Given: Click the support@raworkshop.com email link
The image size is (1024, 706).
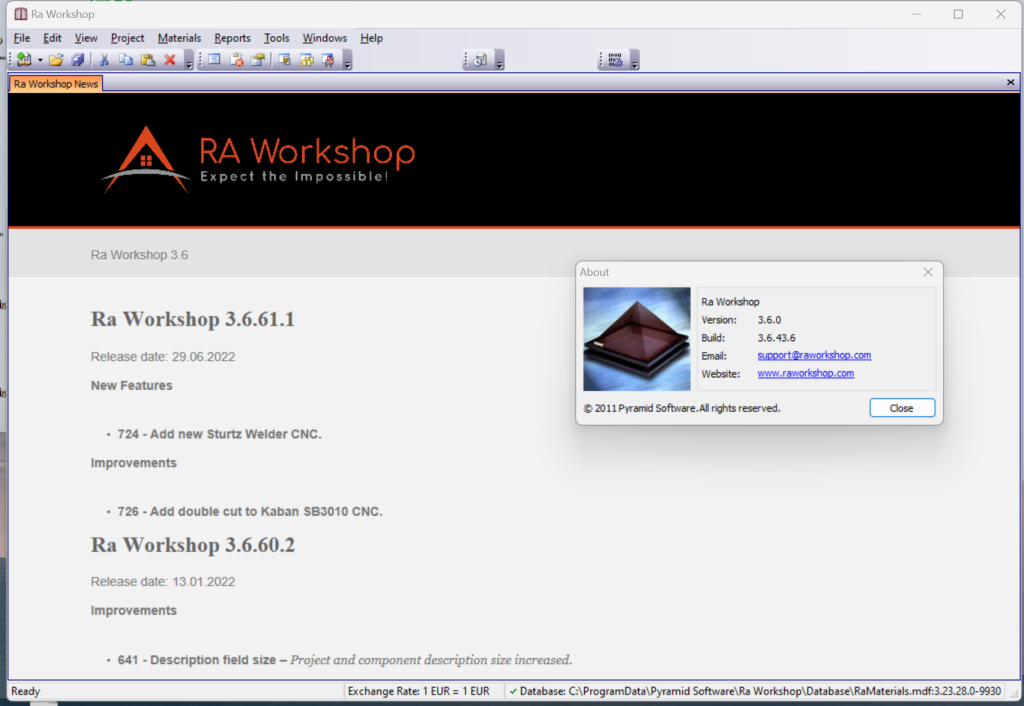Looking at the screenshot, I should (813, 355).
